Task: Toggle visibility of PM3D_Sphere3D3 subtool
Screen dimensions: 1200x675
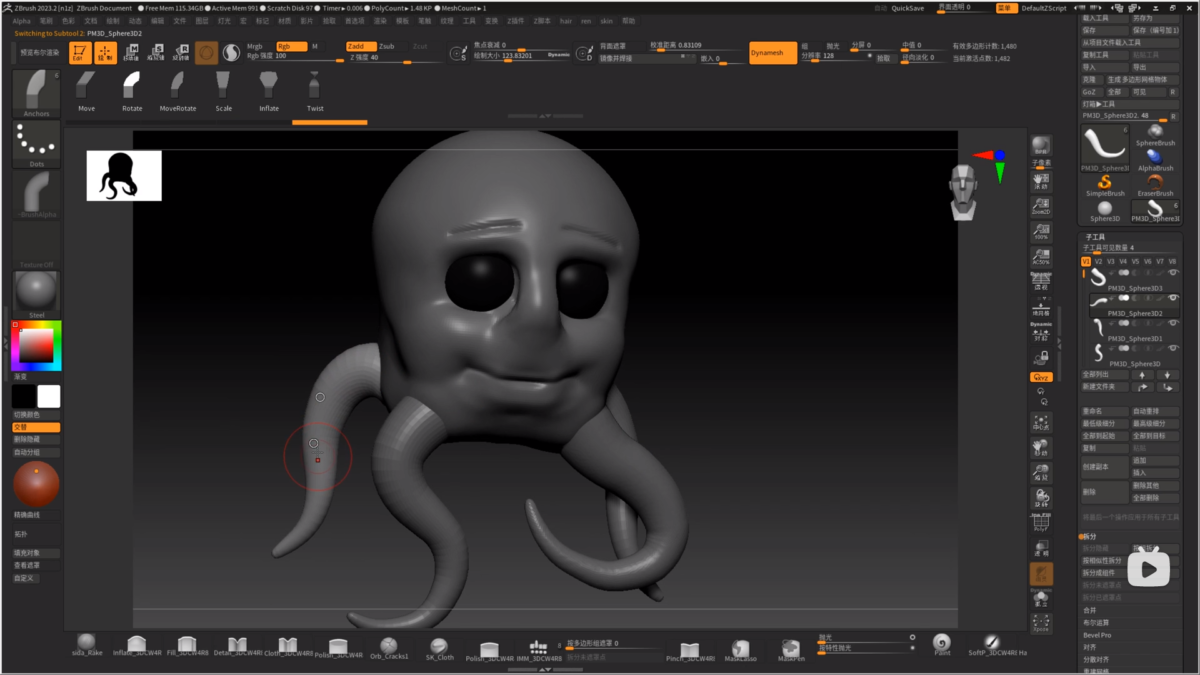Action: (x=1173, y=273)
